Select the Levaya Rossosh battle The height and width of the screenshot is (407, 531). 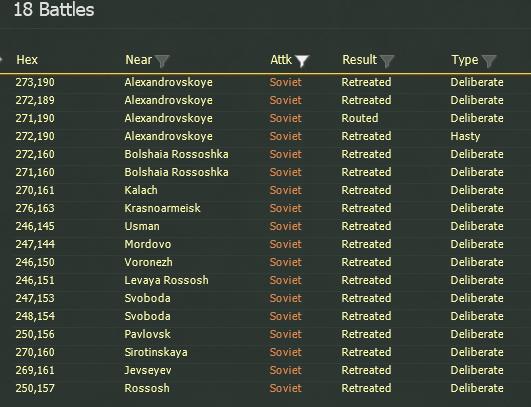pyautogui.click(x=266, y=280)
